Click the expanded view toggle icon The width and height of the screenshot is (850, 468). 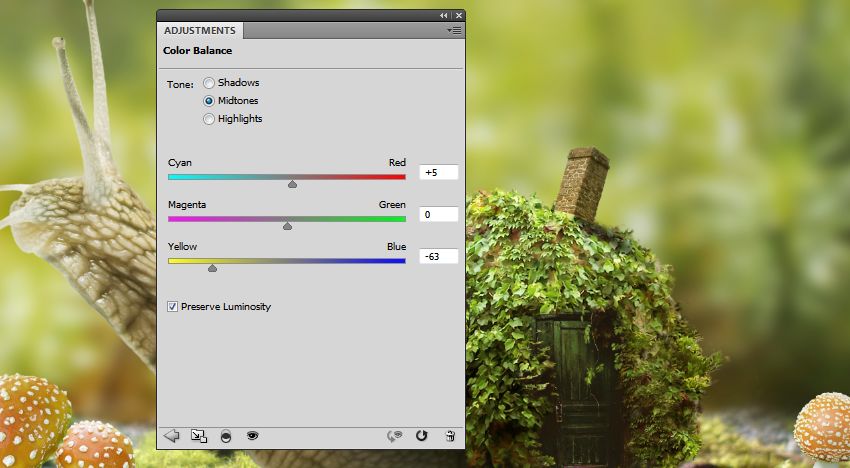point(199,435)
